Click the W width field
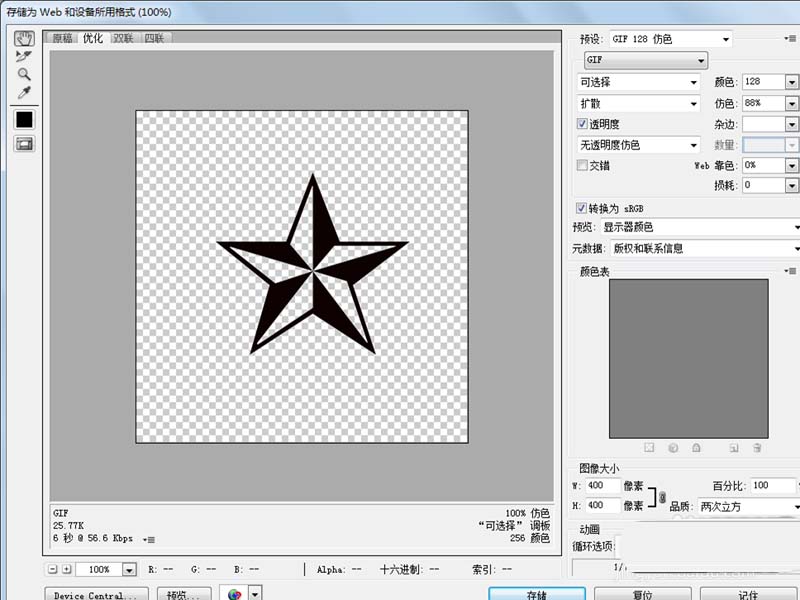 coord(603,486)
